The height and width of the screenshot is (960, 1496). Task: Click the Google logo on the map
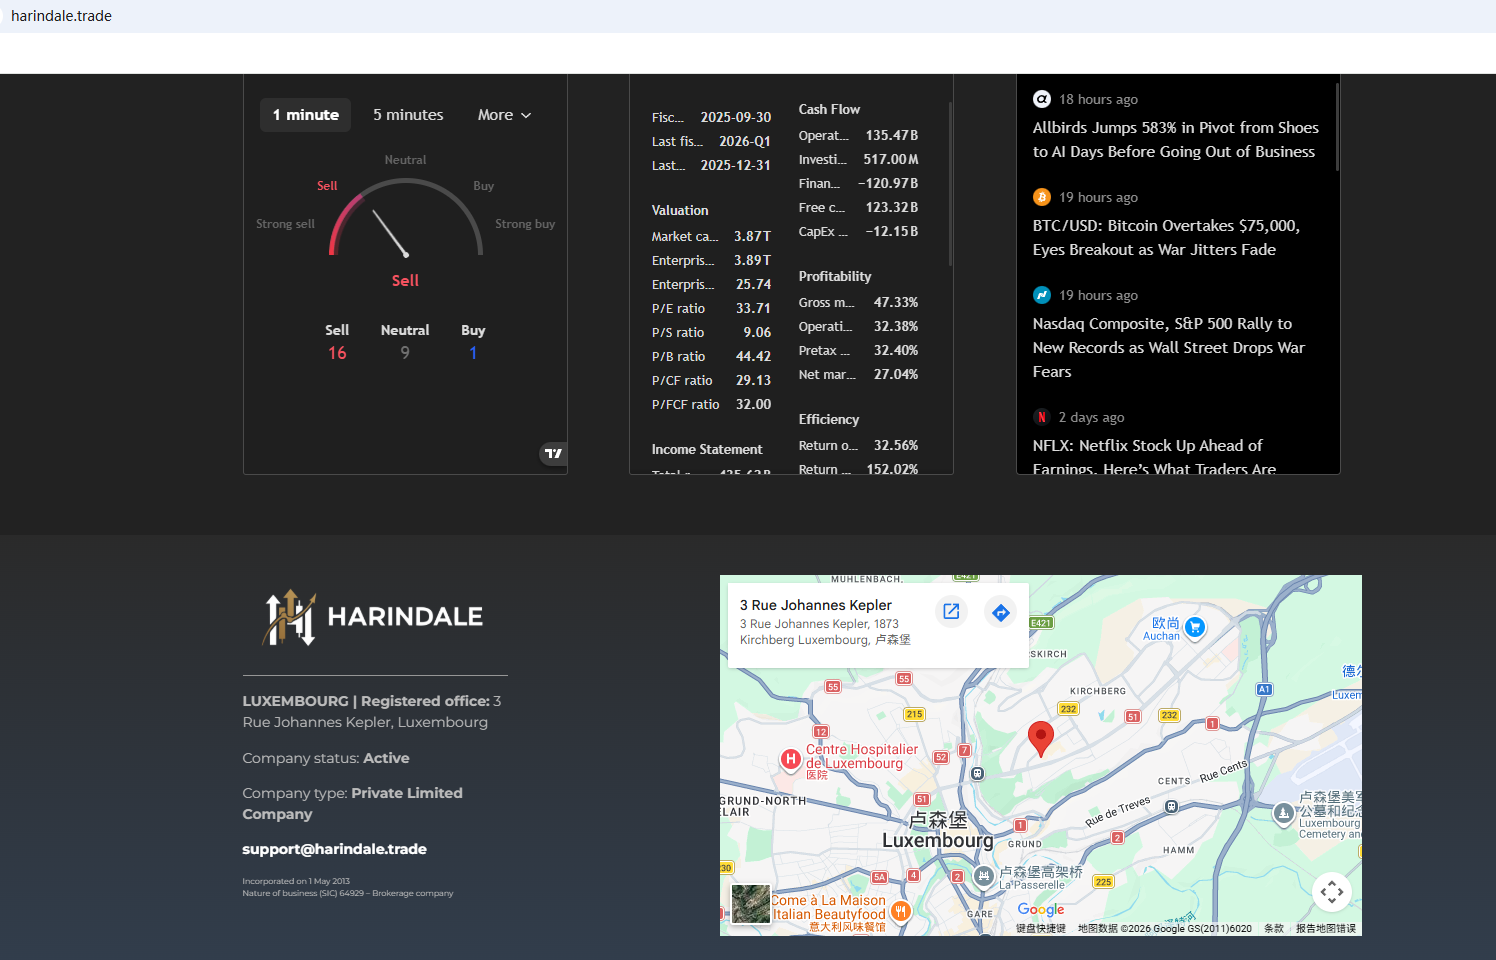coord(1041,909)
